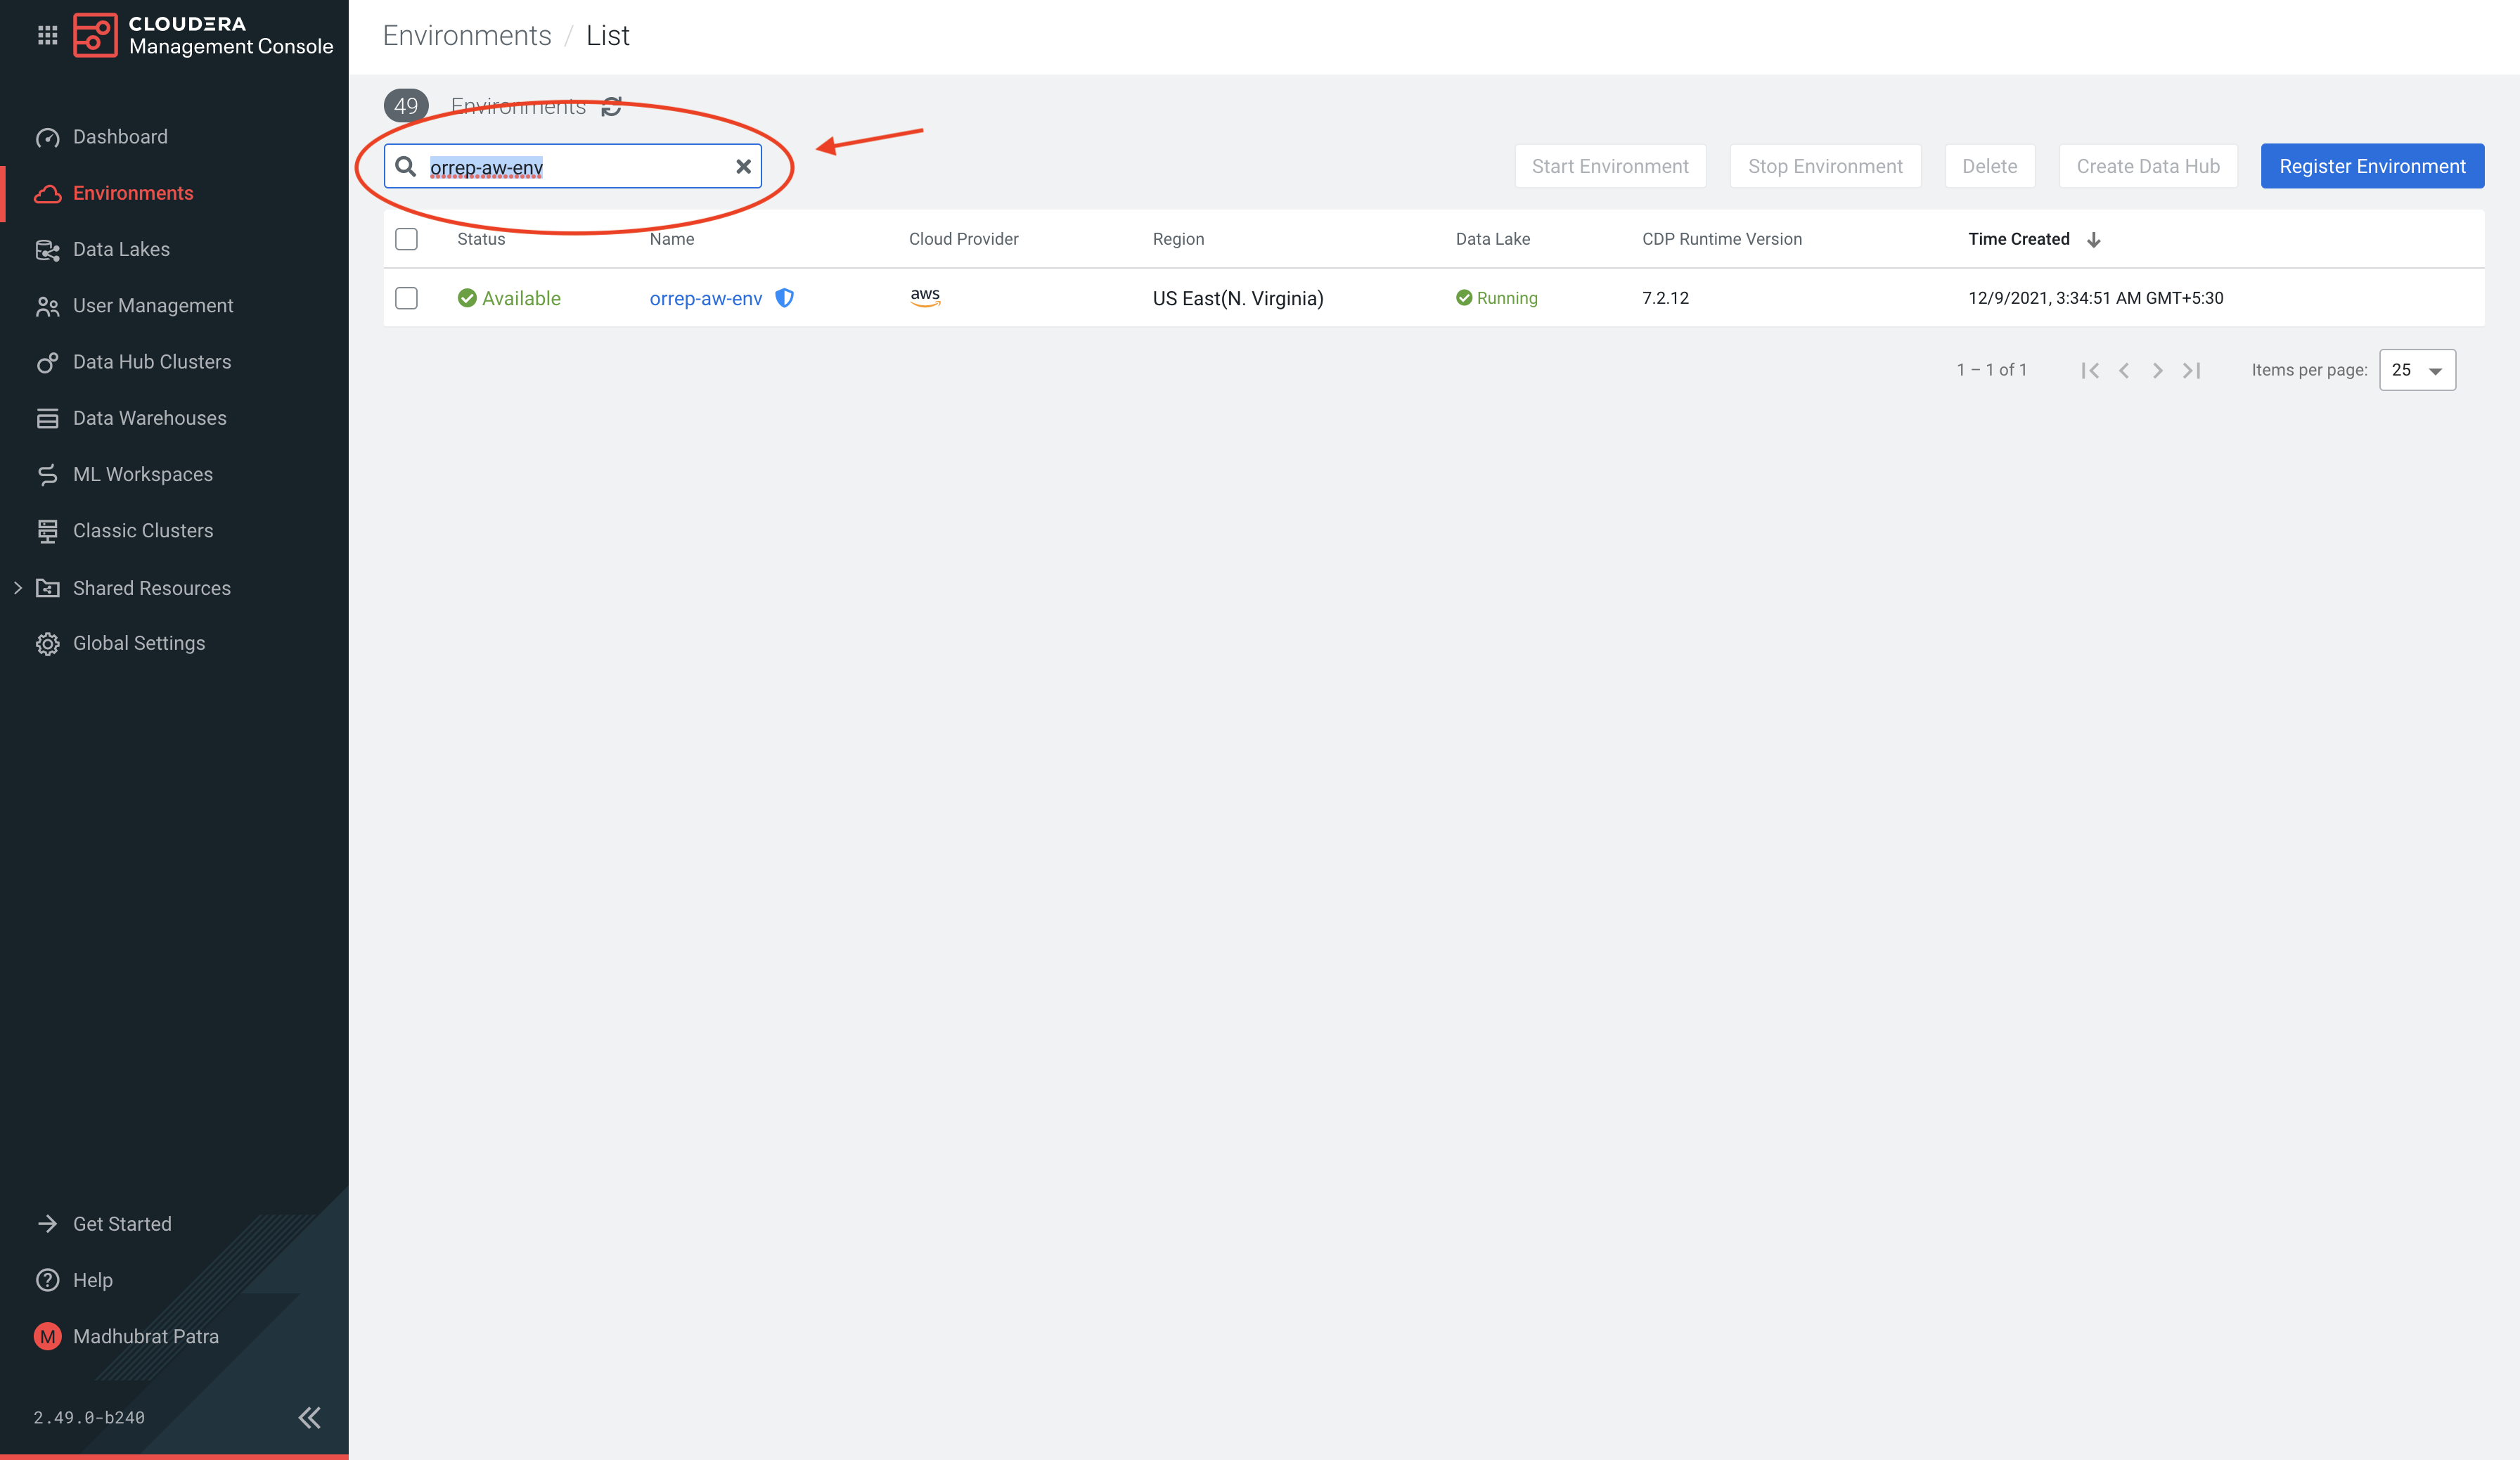This screenshot has height=1460, width=2520.
Task: Open the items per page dropdown
Action: (2417, 370)
